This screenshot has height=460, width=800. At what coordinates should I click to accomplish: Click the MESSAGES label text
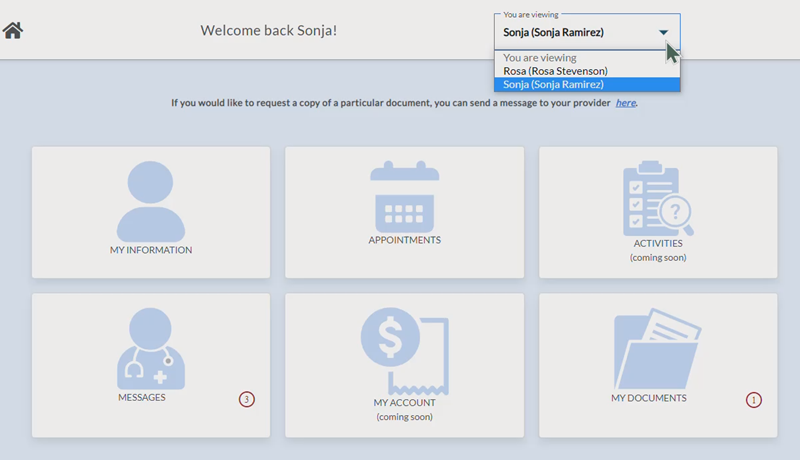point(142,397)
